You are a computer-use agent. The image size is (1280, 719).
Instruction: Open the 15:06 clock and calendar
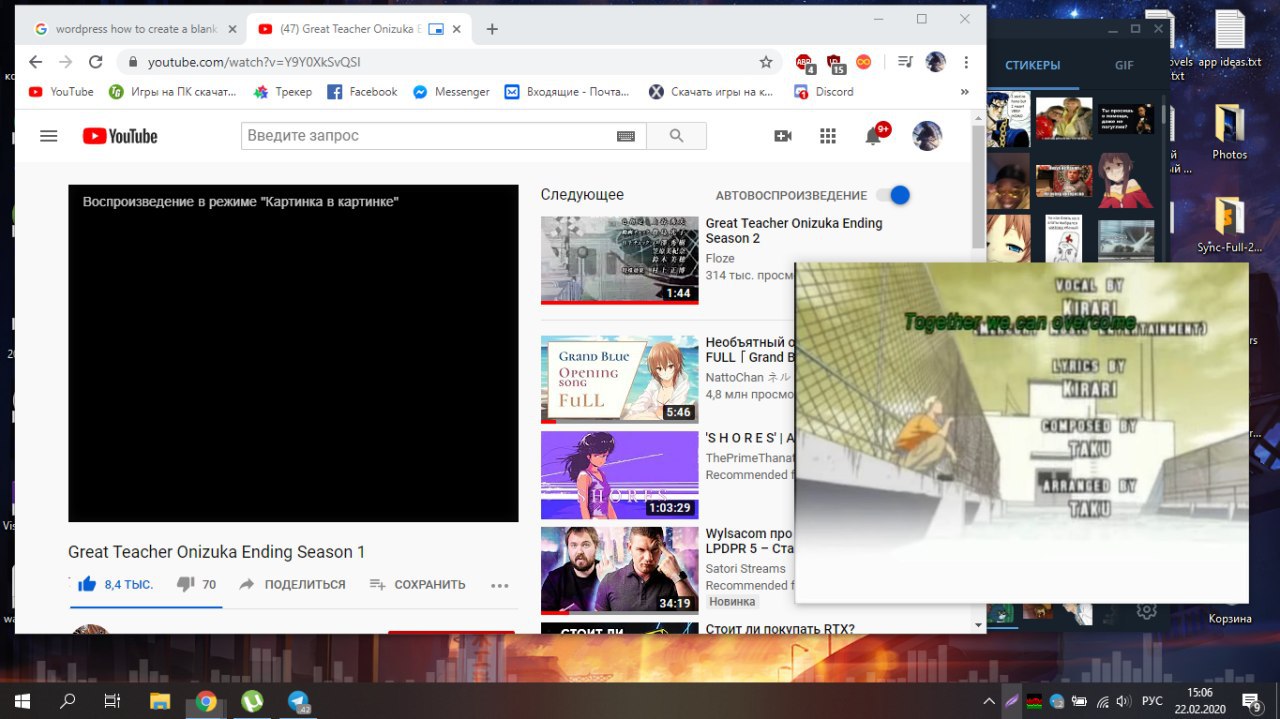(1199, 700)
